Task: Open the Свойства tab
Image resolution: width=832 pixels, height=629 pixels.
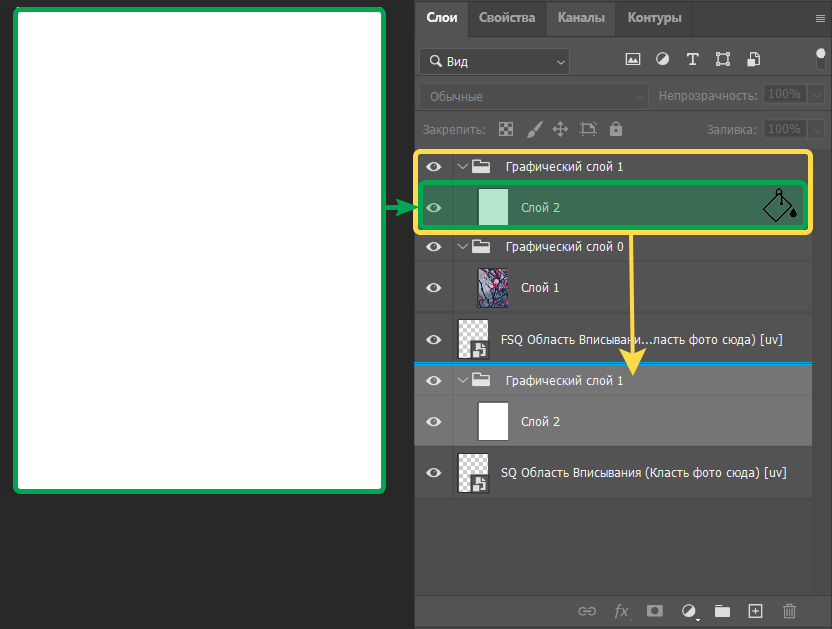Action: 506,17
